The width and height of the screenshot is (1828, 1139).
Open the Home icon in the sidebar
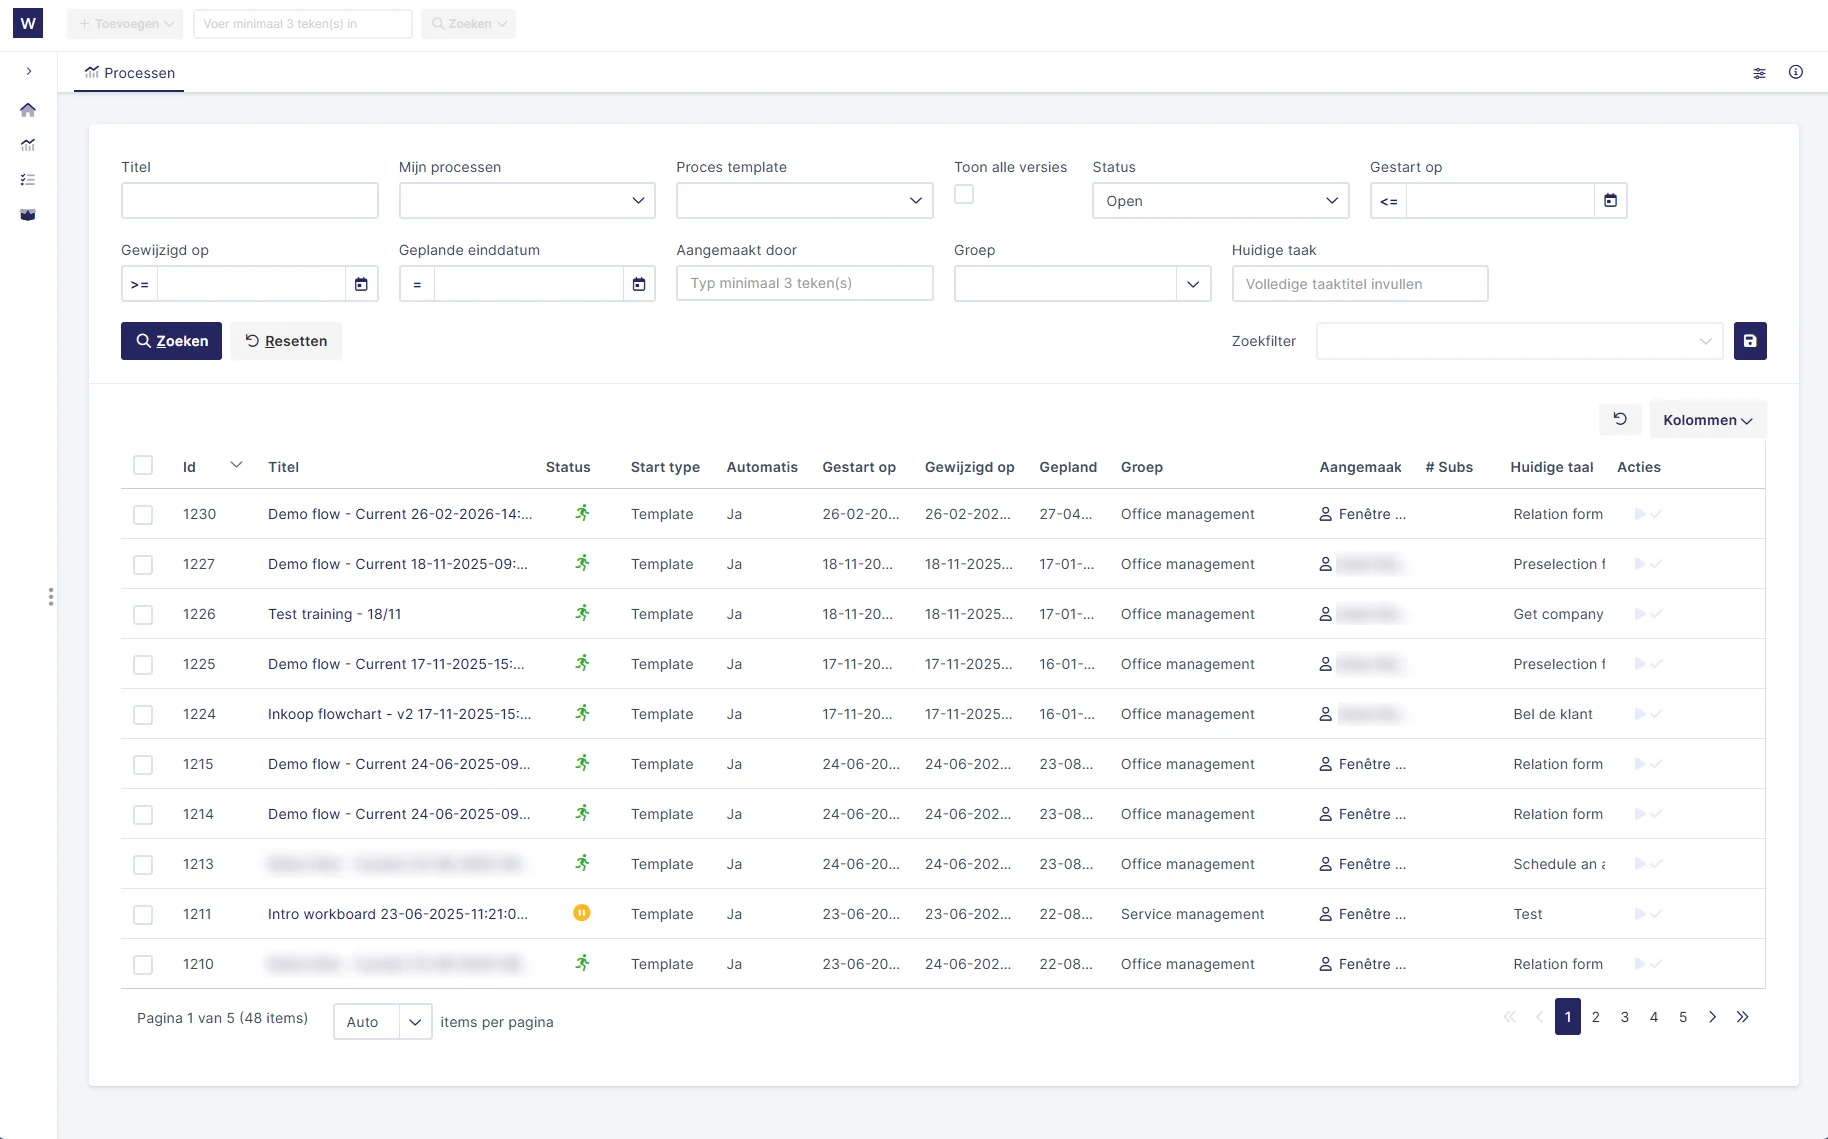[28, 110]
